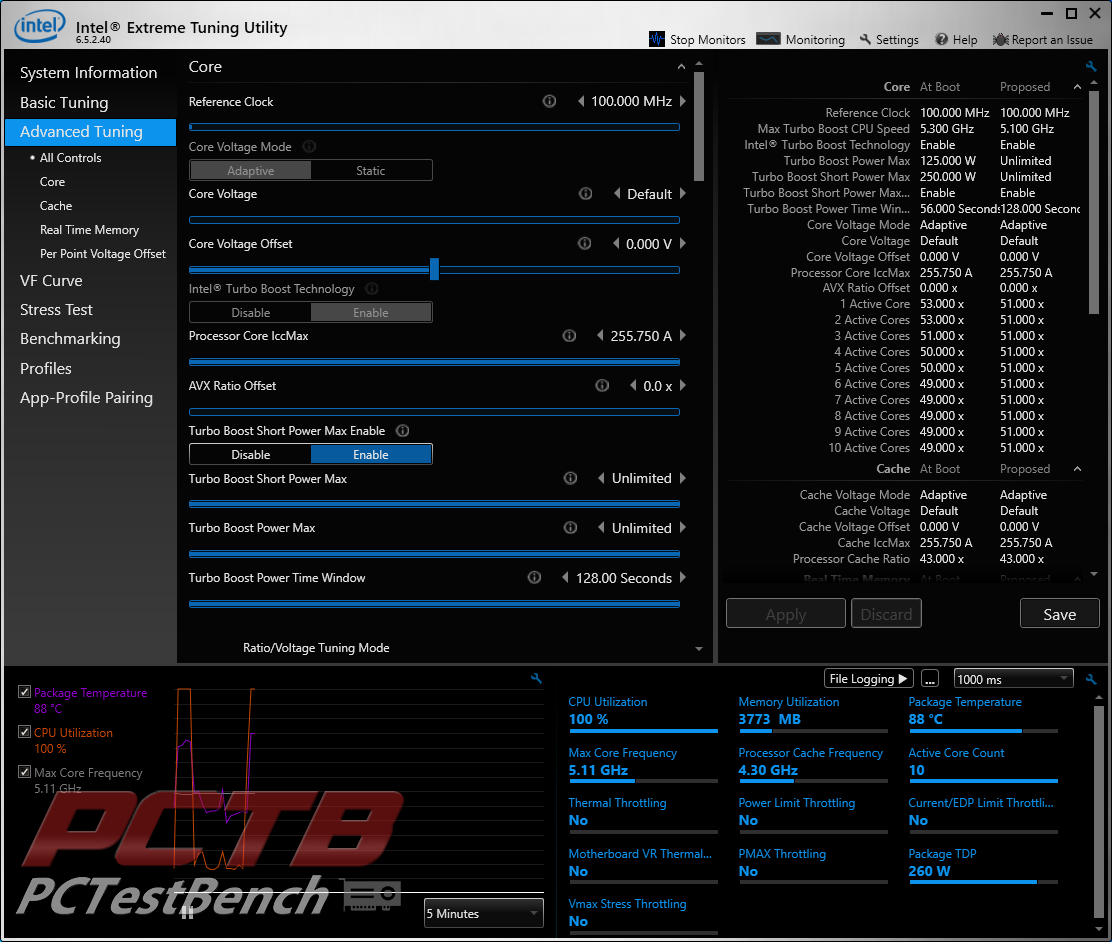Show info icon for Core Voltage

(585, 193)
